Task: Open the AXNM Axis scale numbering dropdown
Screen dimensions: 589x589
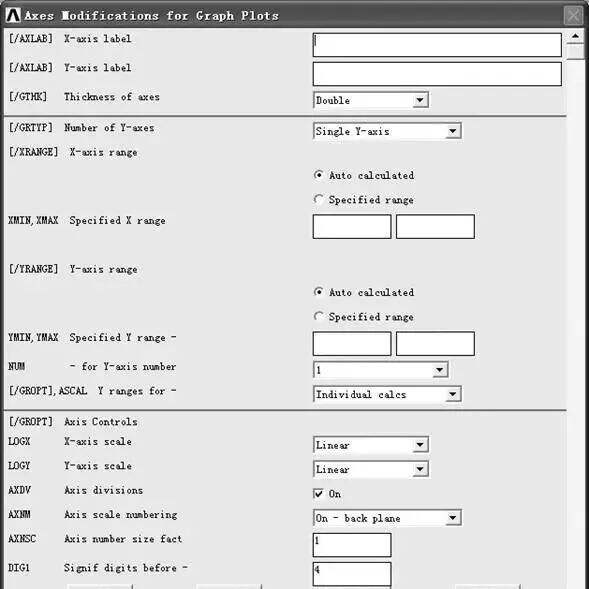Action: point(387,518)
